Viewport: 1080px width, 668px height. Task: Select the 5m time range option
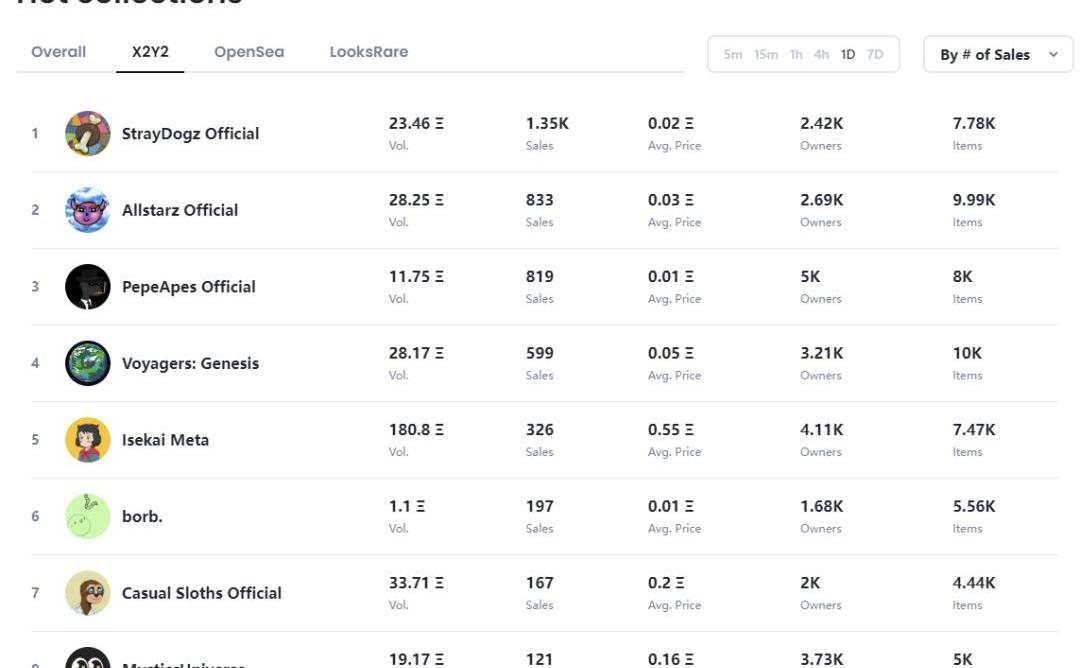point(733,55)
